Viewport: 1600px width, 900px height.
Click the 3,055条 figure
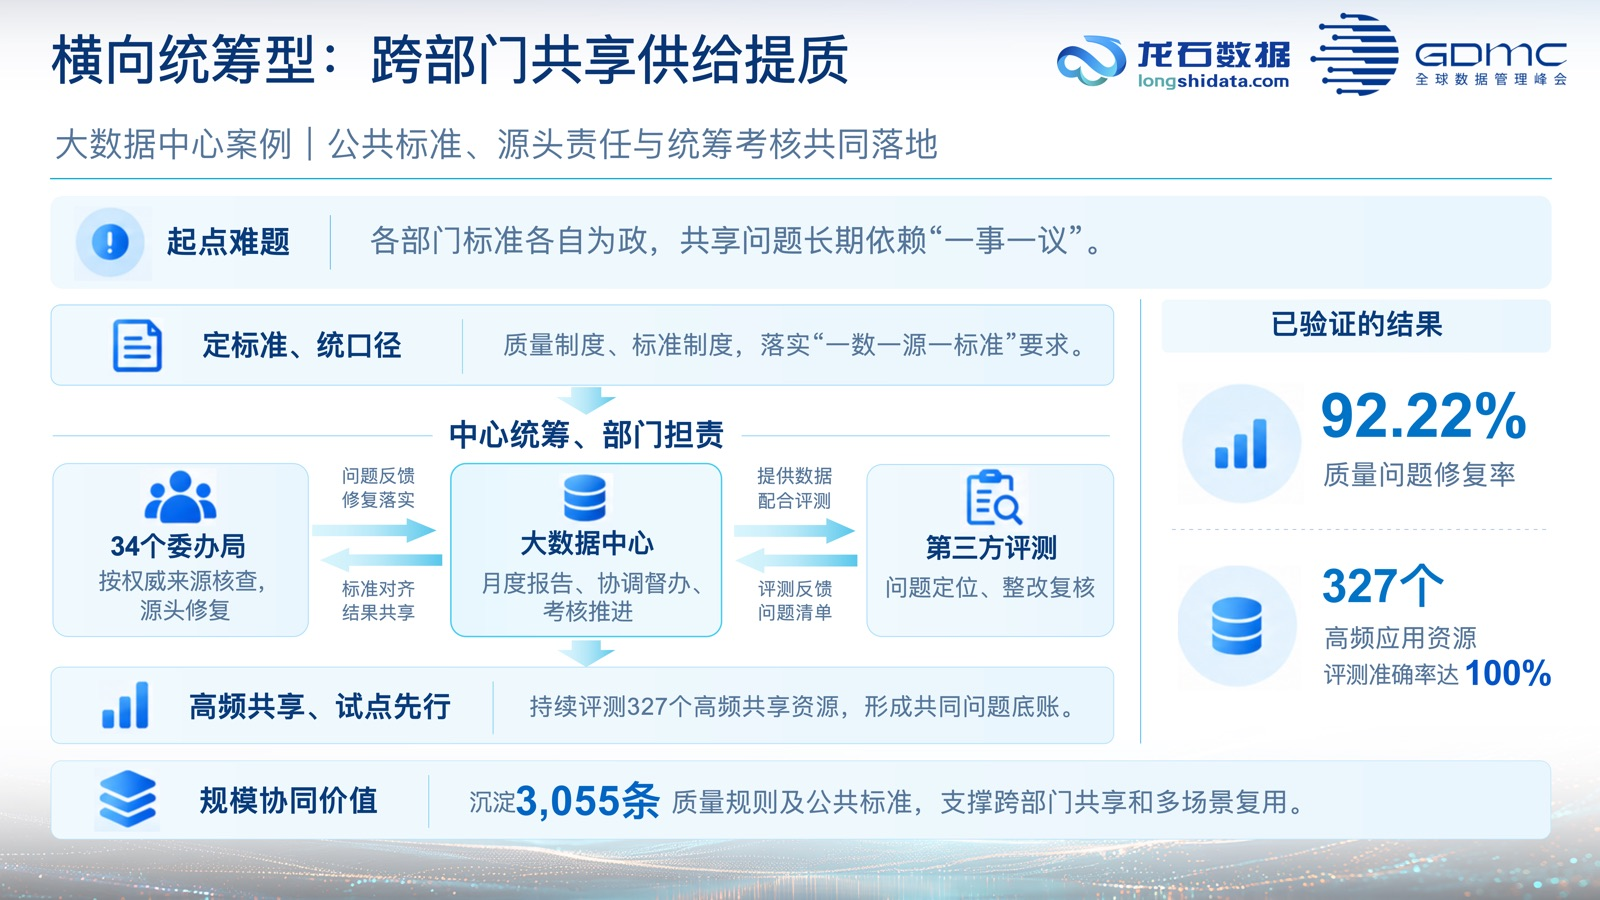[x=588, y=801]
